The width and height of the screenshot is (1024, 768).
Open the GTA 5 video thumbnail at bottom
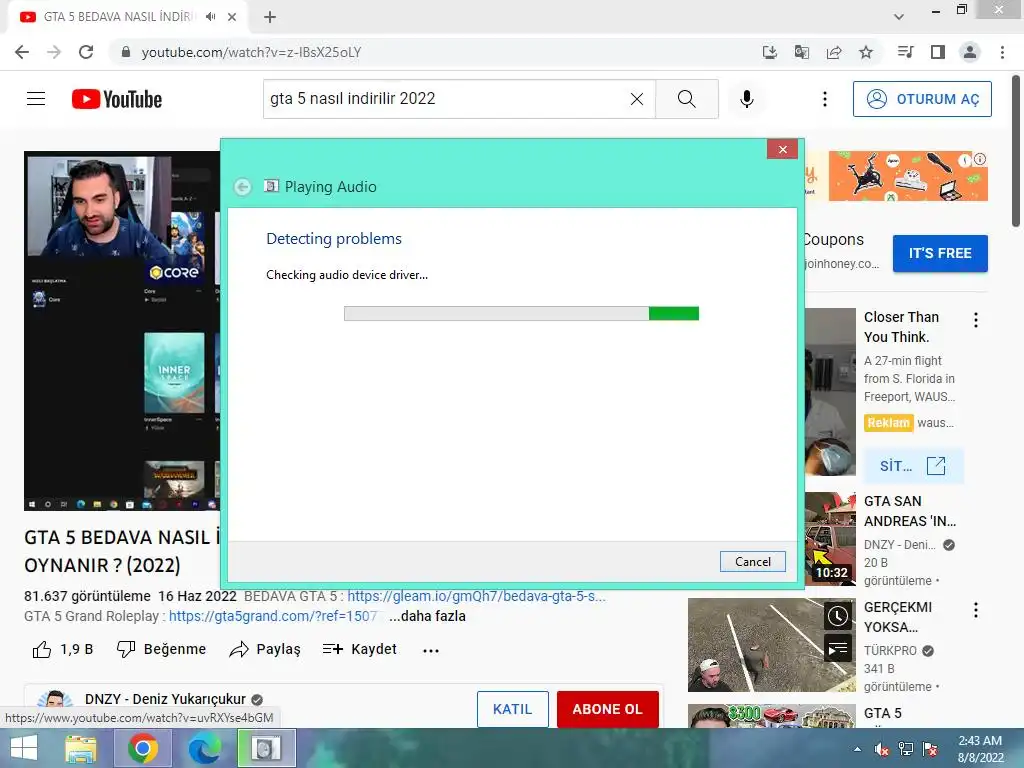(x=771, y=716)
